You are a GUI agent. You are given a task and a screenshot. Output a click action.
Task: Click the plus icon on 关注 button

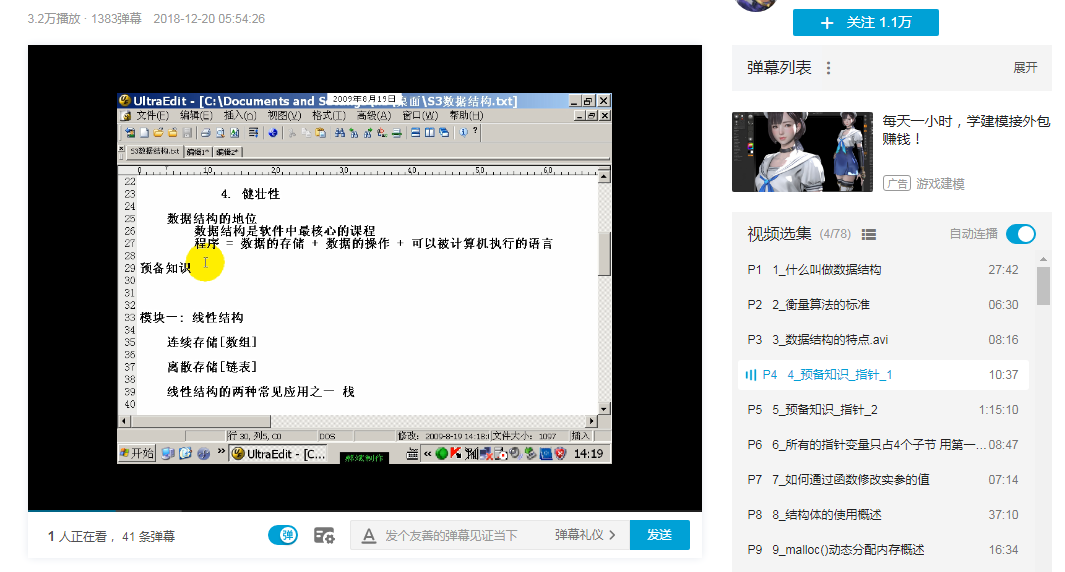[827, 23]
